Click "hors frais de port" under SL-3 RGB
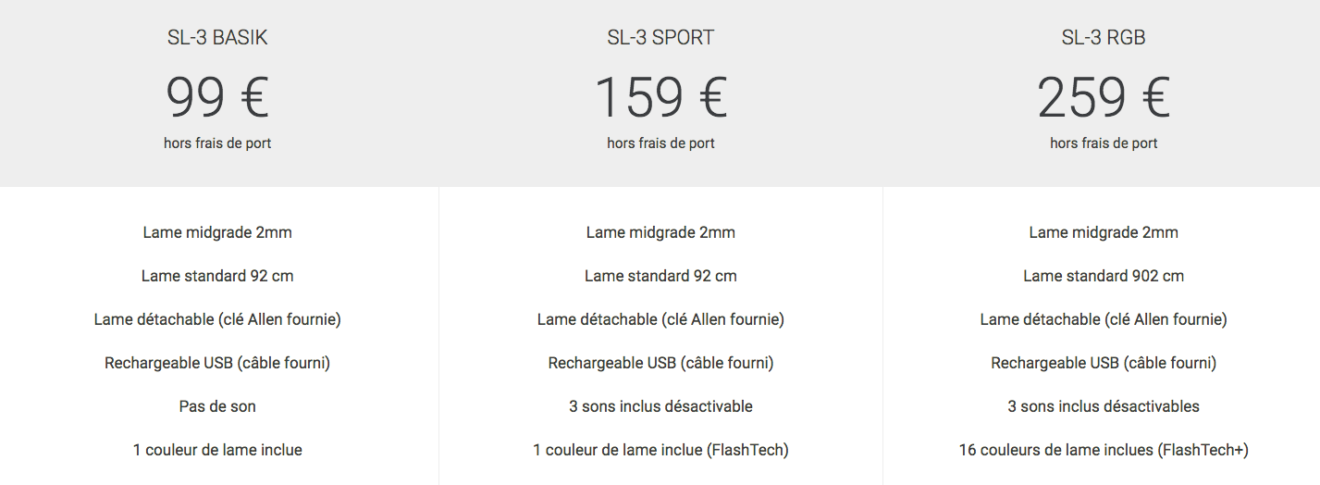This screenshot has width=1320, height=485. (1103, 143)
